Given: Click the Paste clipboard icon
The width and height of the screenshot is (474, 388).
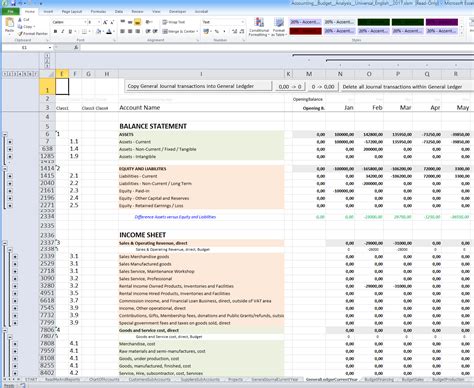Looking at the screenshot, I should point(10,23).
